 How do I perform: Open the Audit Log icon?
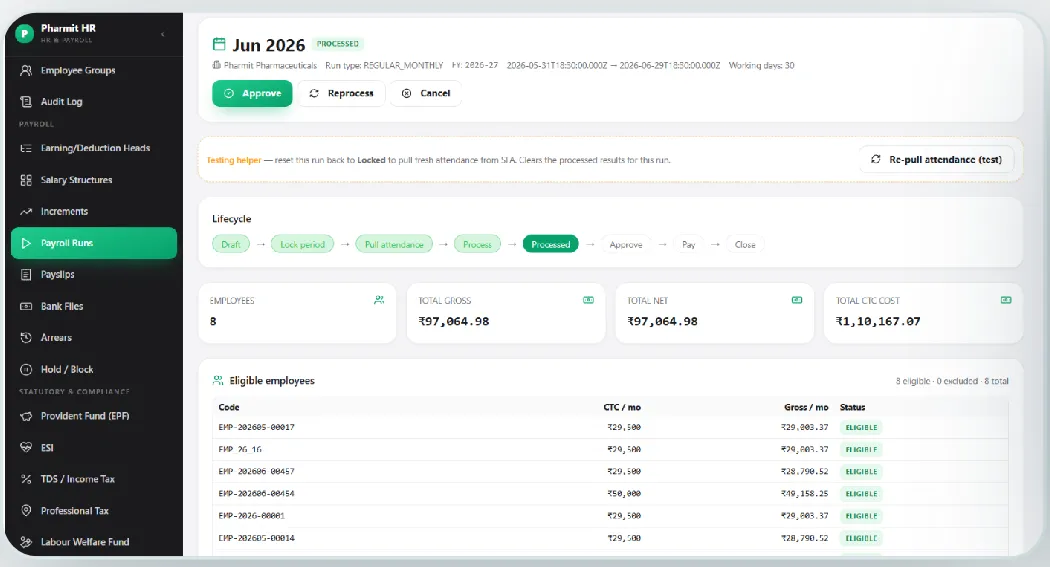(x=26, y=102)
